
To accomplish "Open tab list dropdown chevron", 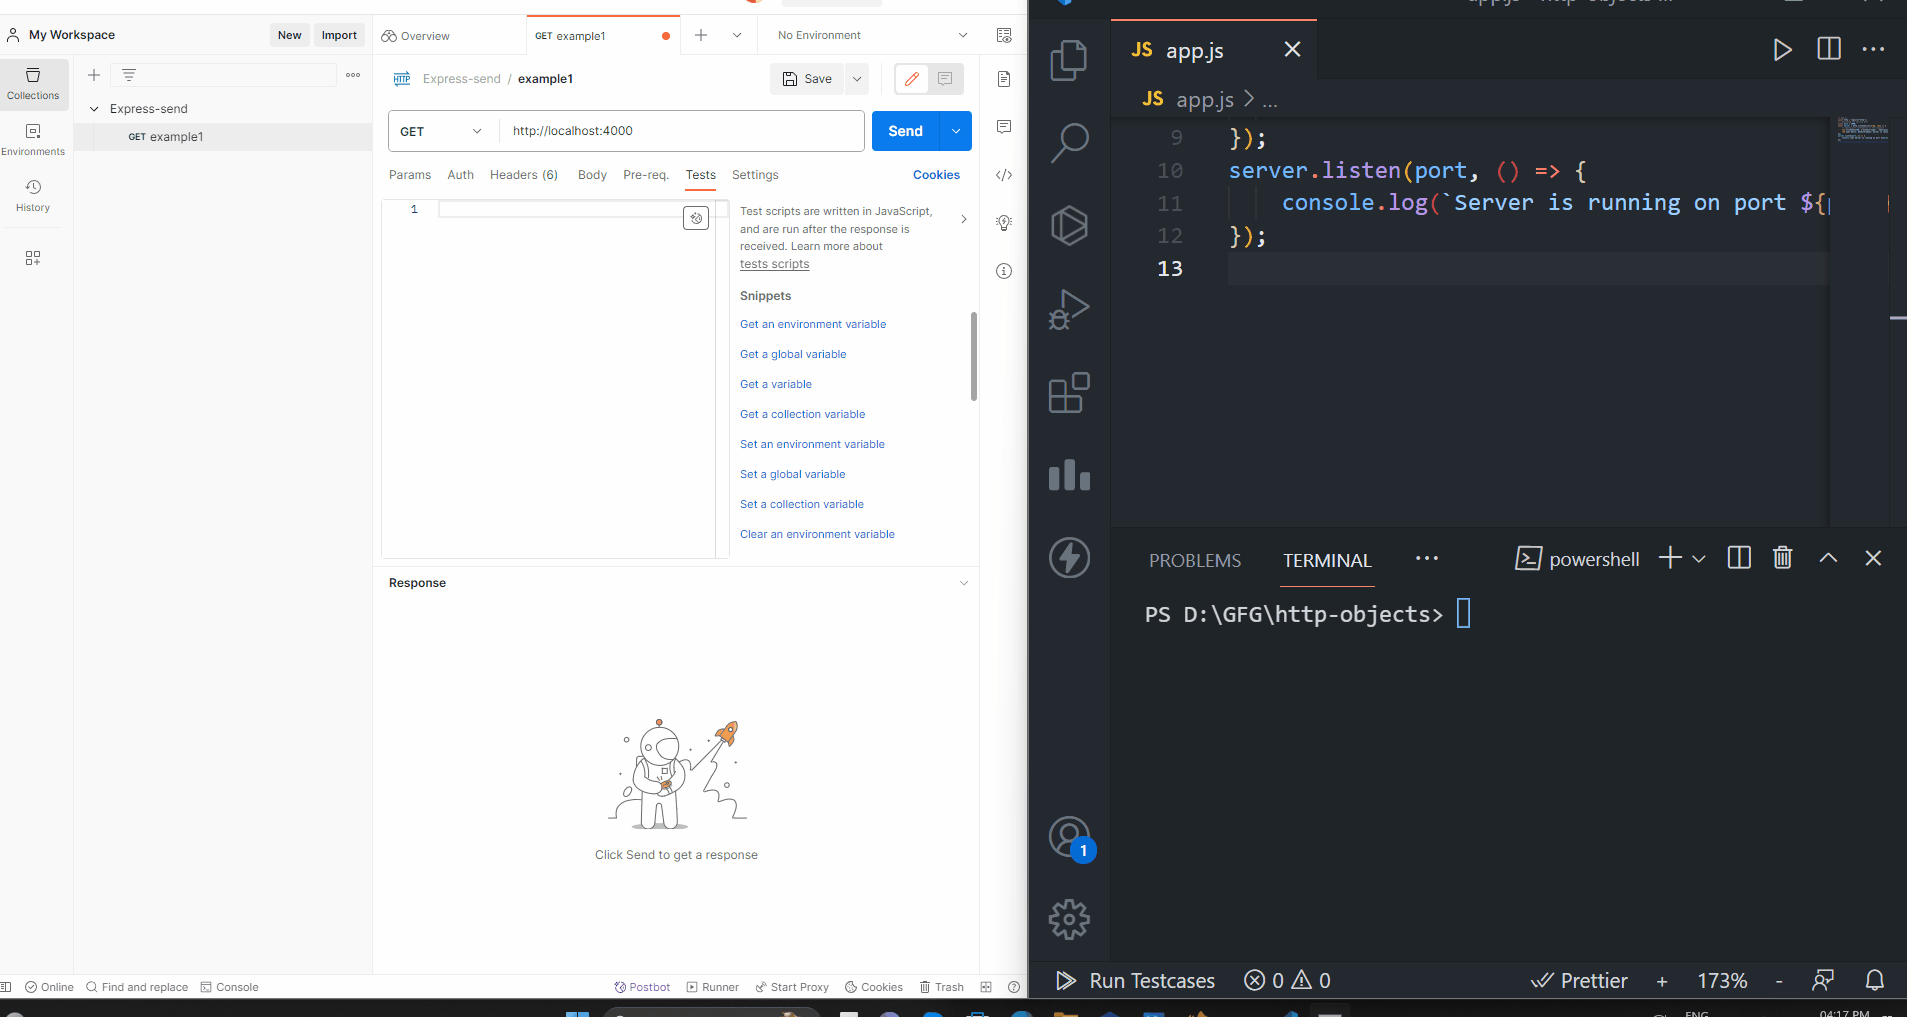I will pos(737,35).
